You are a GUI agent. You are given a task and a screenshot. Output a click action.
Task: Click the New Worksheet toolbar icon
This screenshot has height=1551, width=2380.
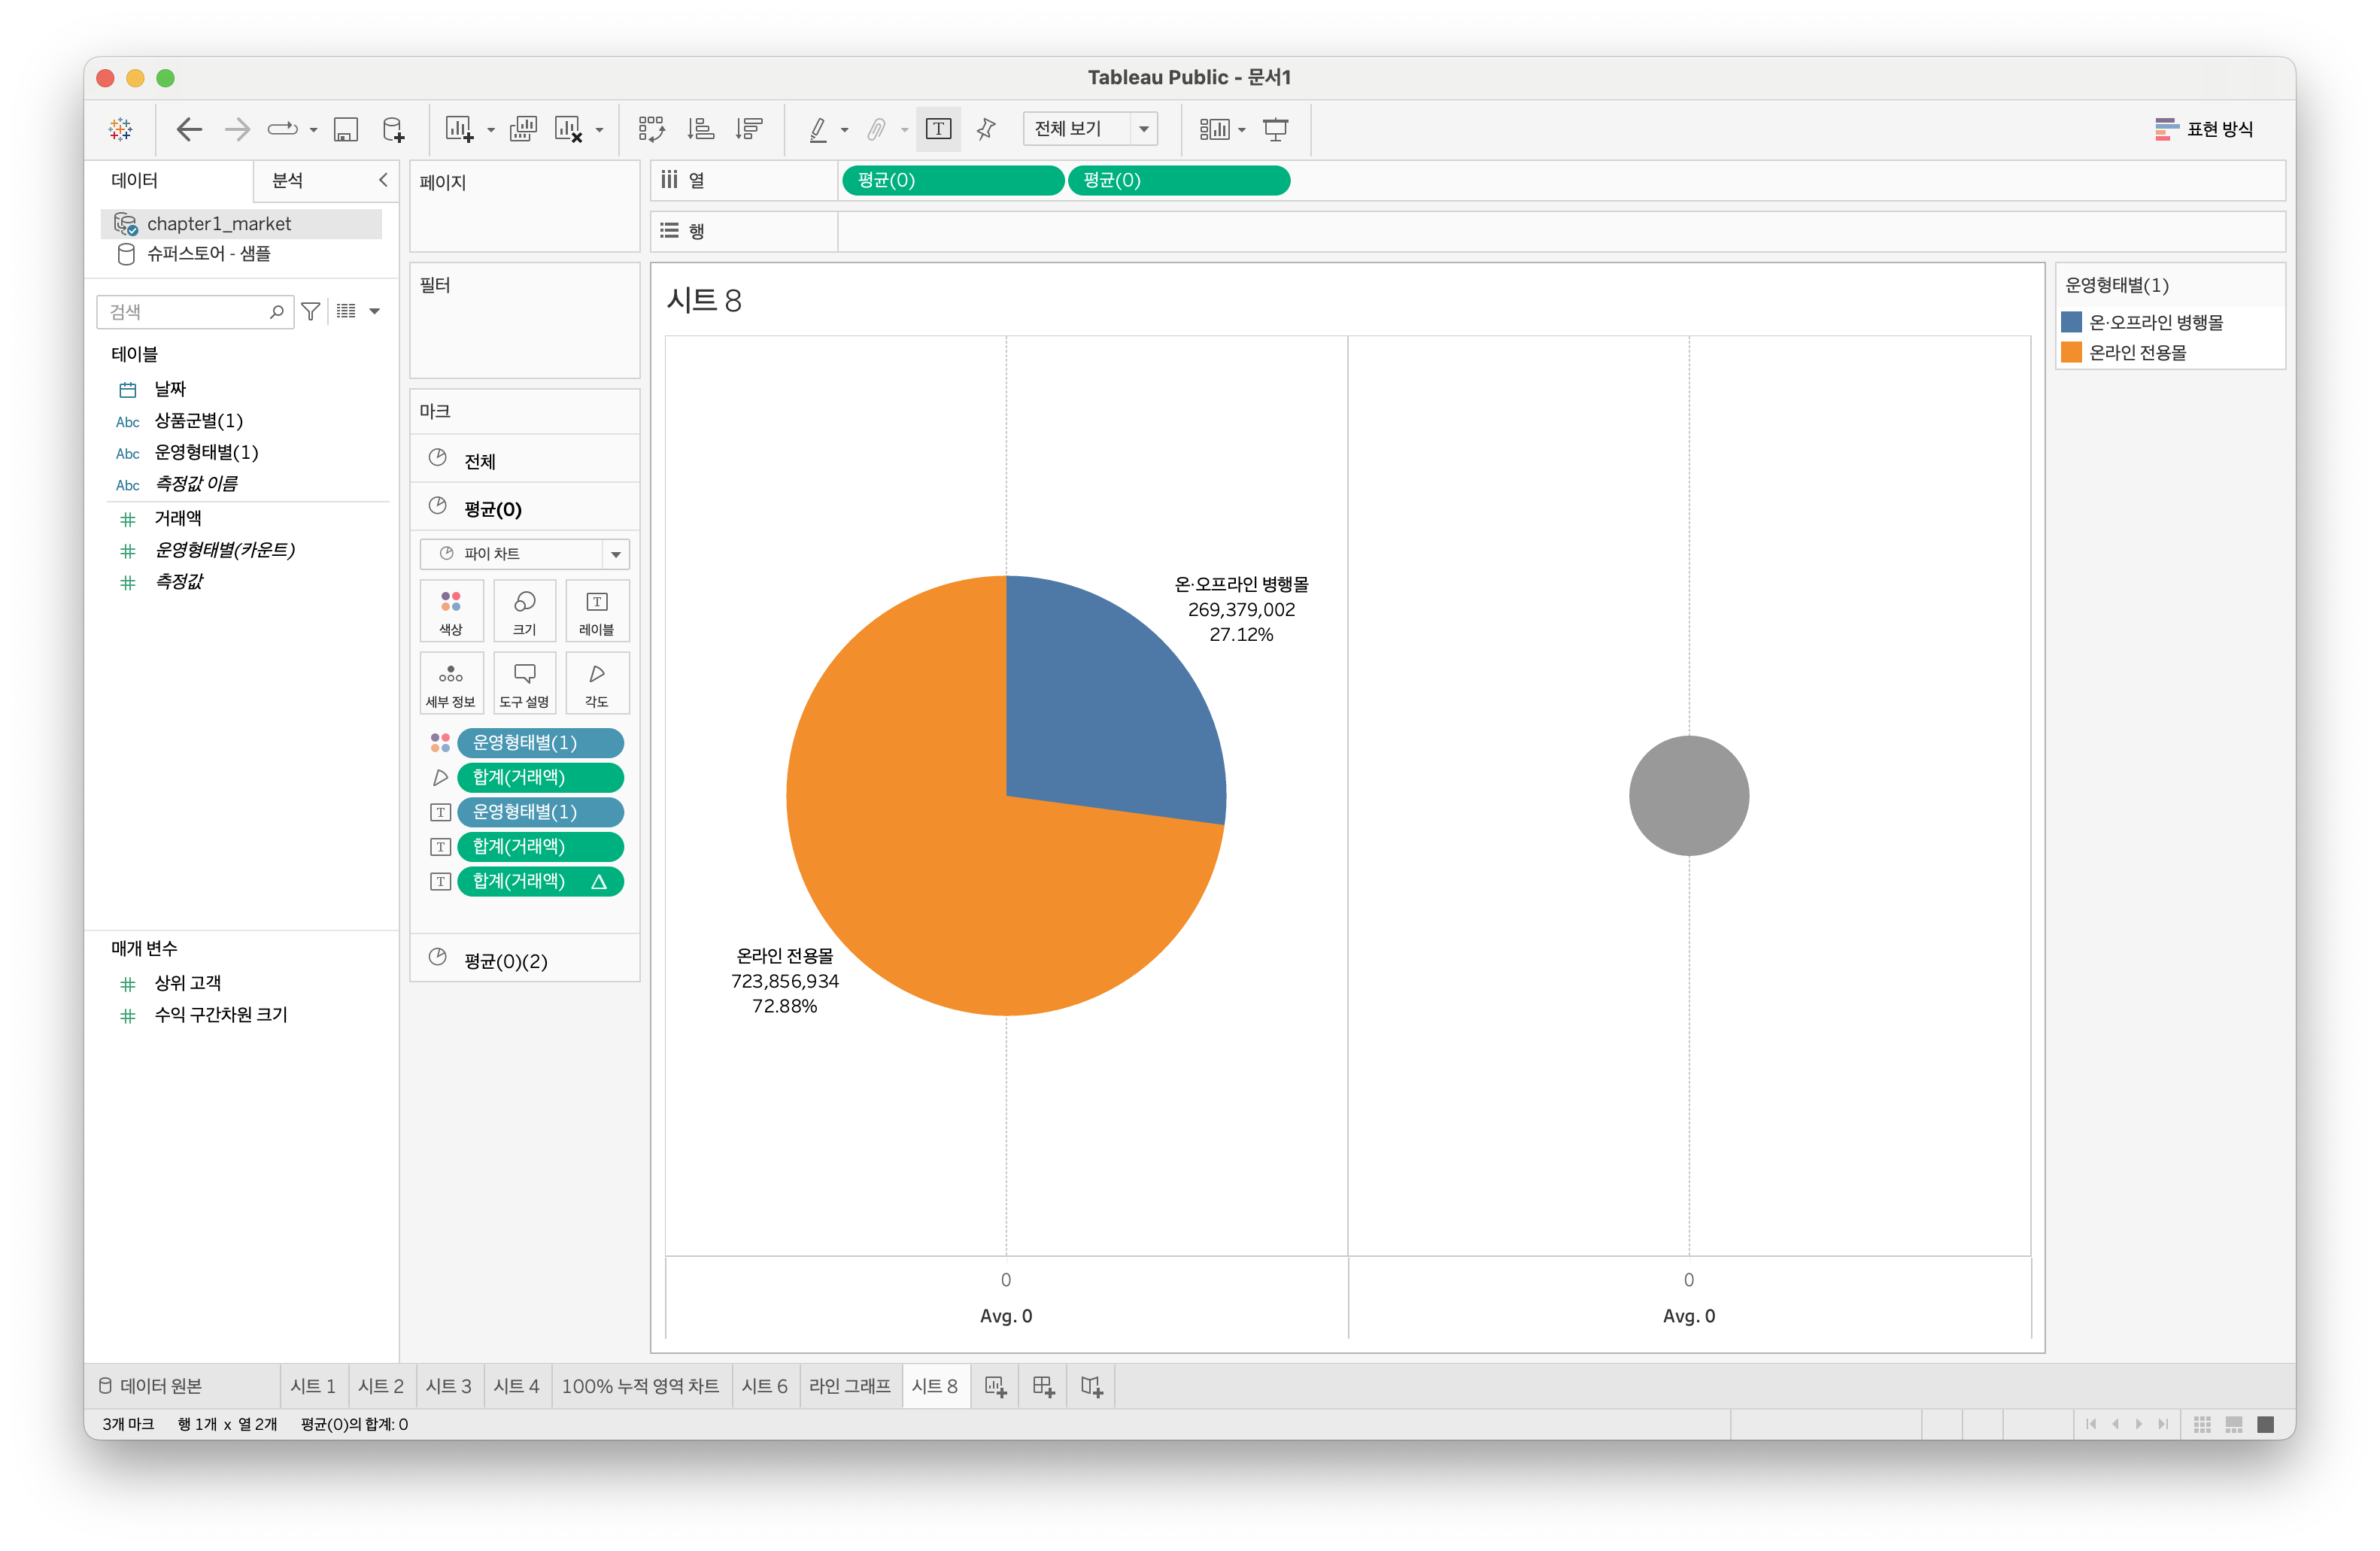point(459,129)
